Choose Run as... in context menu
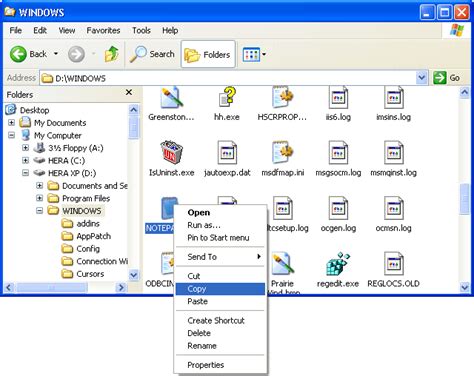The image size is (474, 376). tap(220, 225)
